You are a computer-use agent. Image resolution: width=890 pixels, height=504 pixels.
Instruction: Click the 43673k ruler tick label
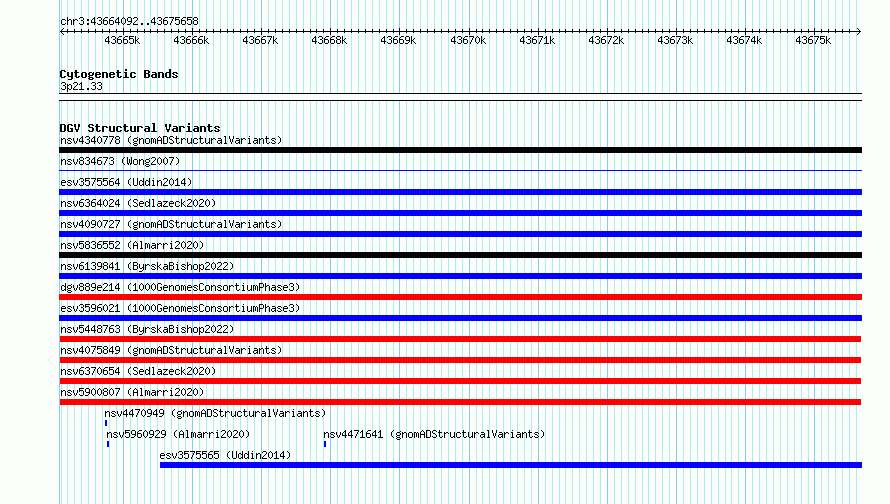pos(675,40)
